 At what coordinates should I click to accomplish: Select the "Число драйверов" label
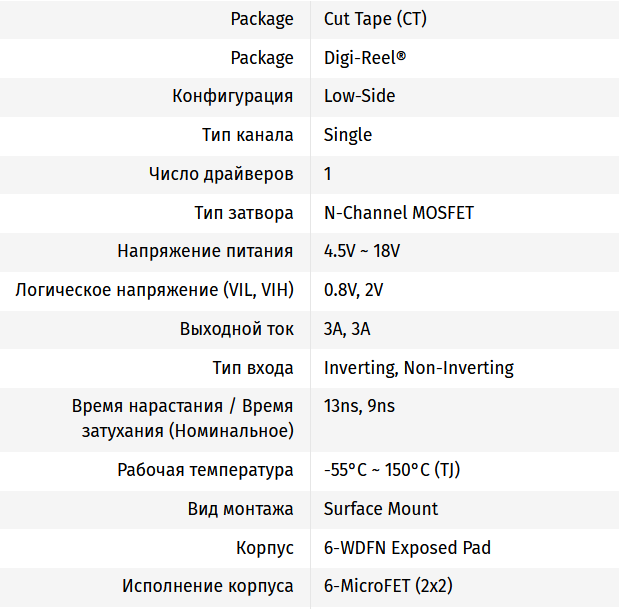[221, 174]
